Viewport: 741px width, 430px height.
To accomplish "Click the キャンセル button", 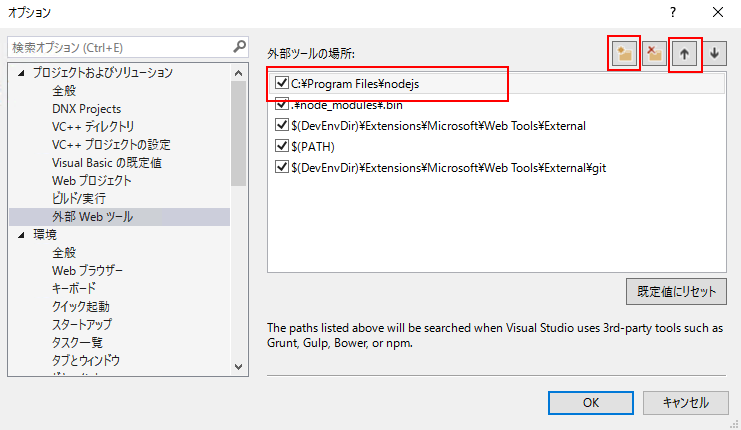I will pos(685,403).
